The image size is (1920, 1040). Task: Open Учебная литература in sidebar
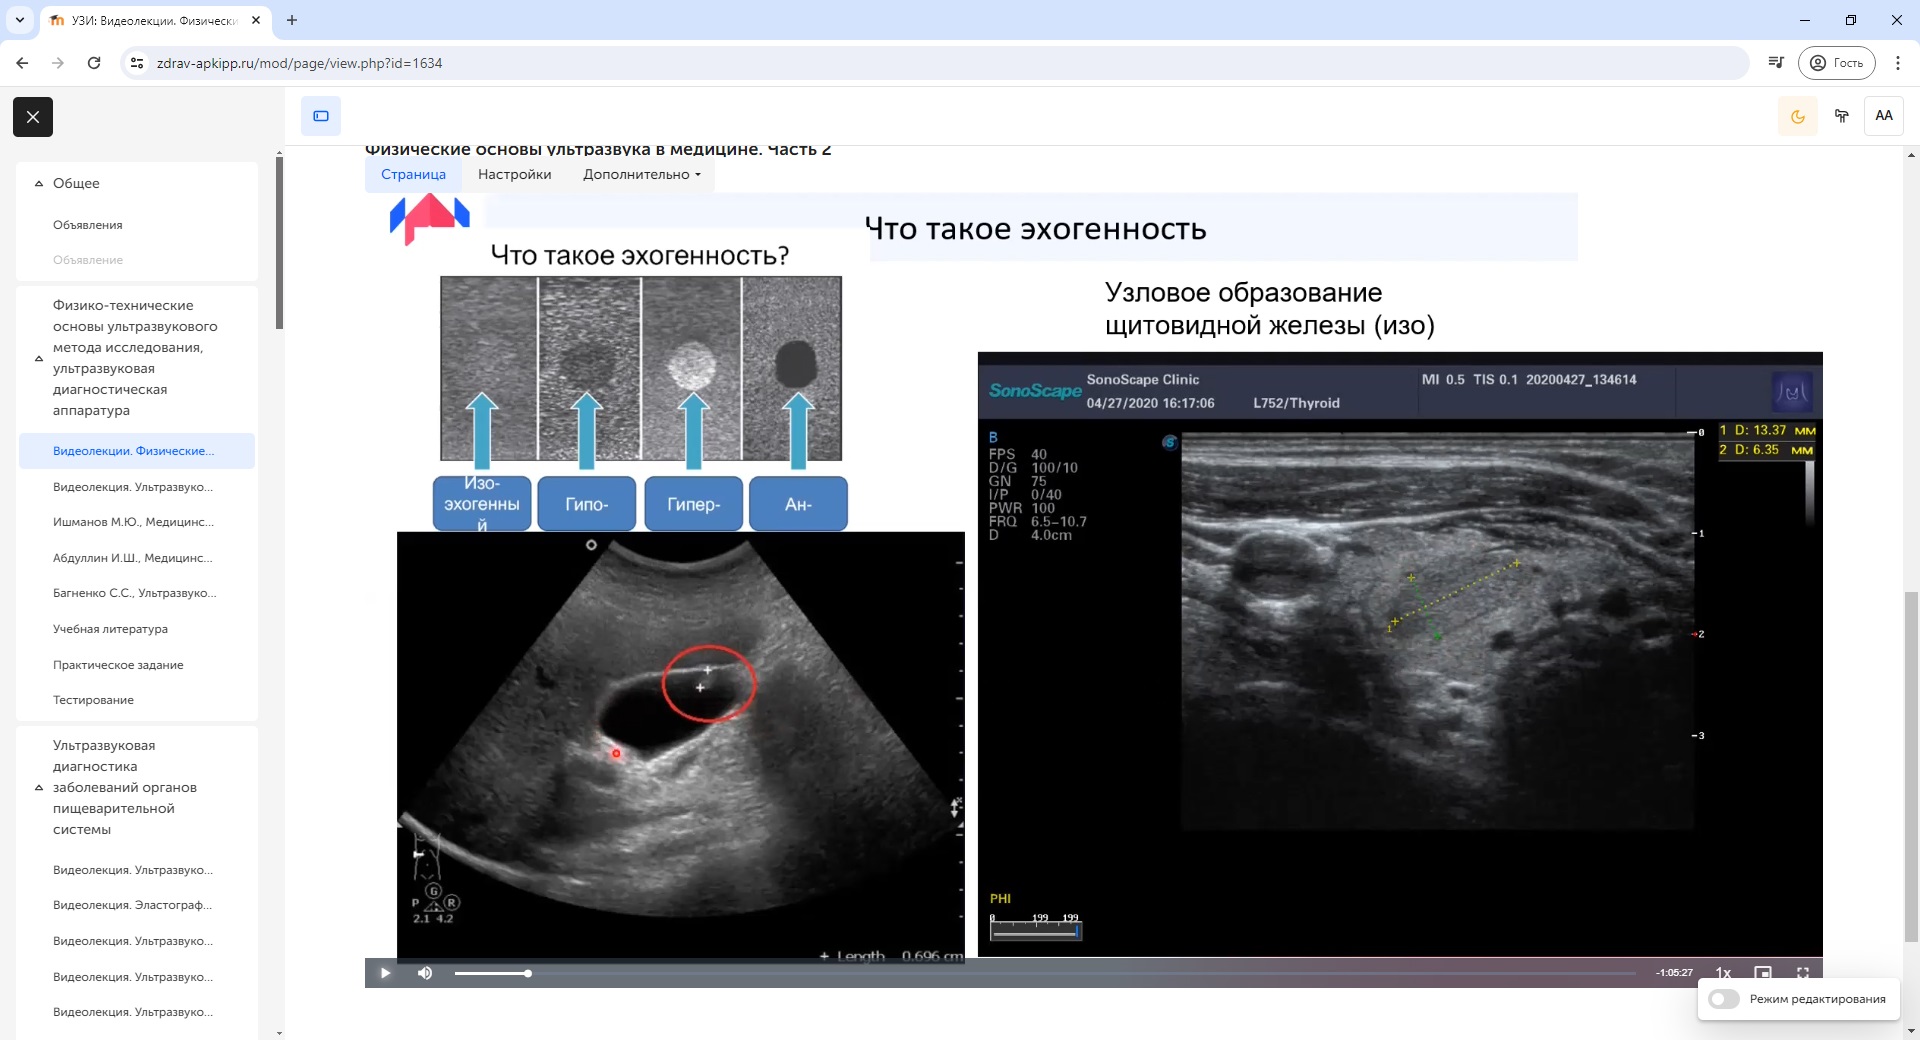click(110, 629)
